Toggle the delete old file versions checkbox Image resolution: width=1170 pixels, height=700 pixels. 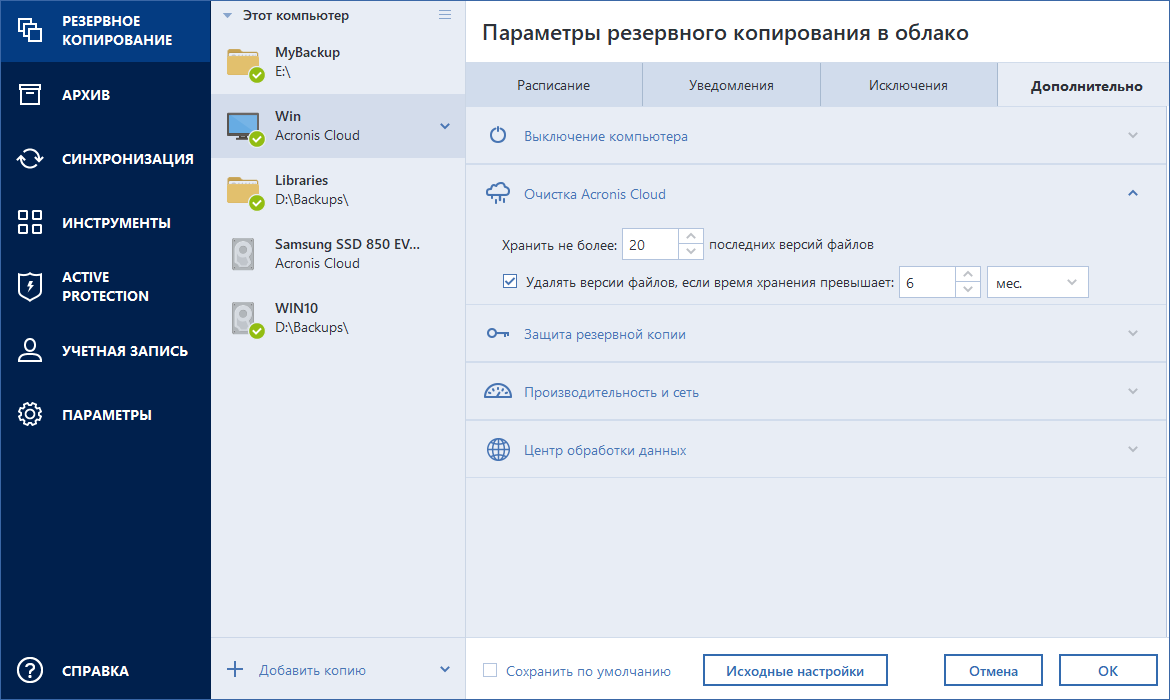pyautogui.click(x=510, y=282)
